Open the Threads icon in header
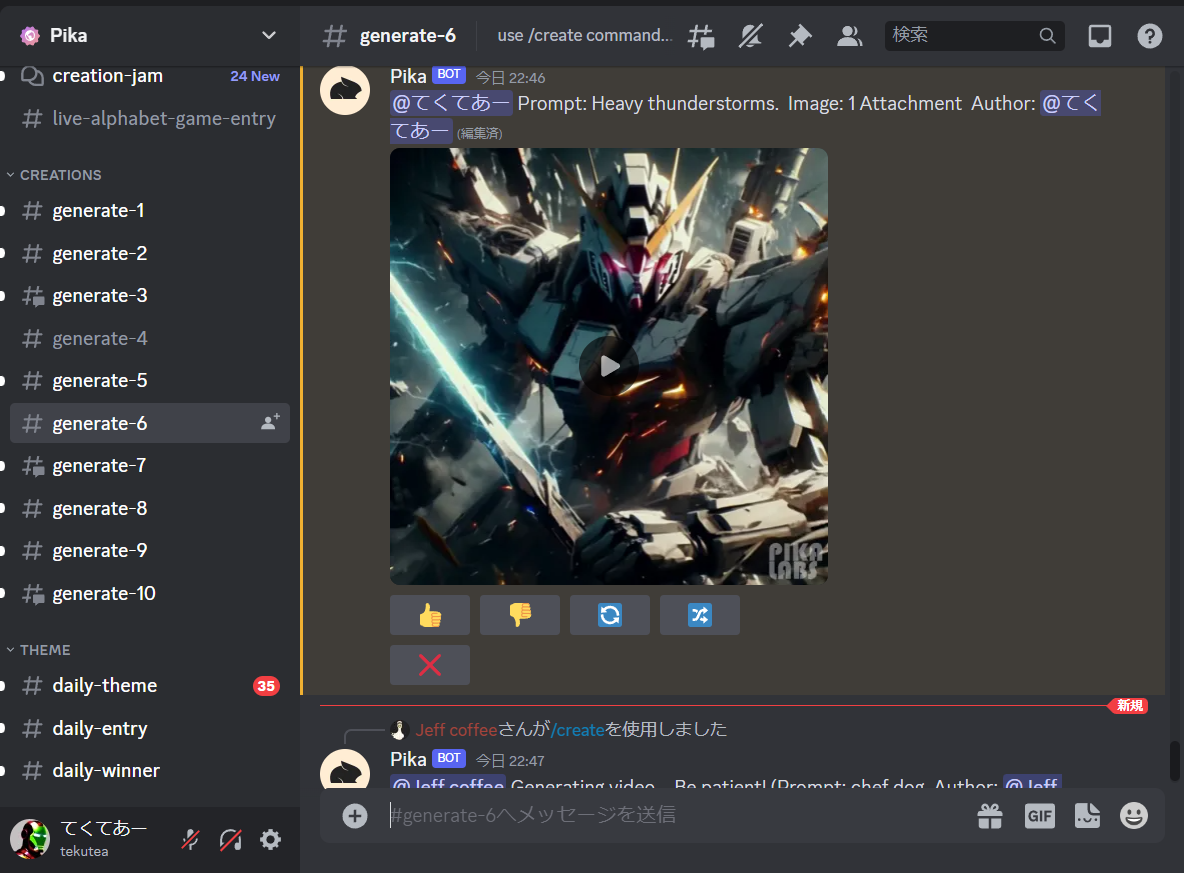This screenshot has height=874, width=1184. click(x=701, y=36)
